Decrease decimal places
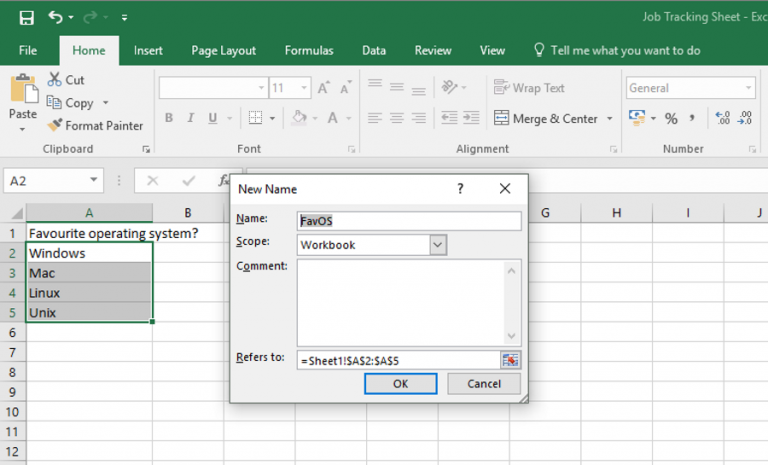Screen dimensions: 768x465 click(x=744, y=118)
